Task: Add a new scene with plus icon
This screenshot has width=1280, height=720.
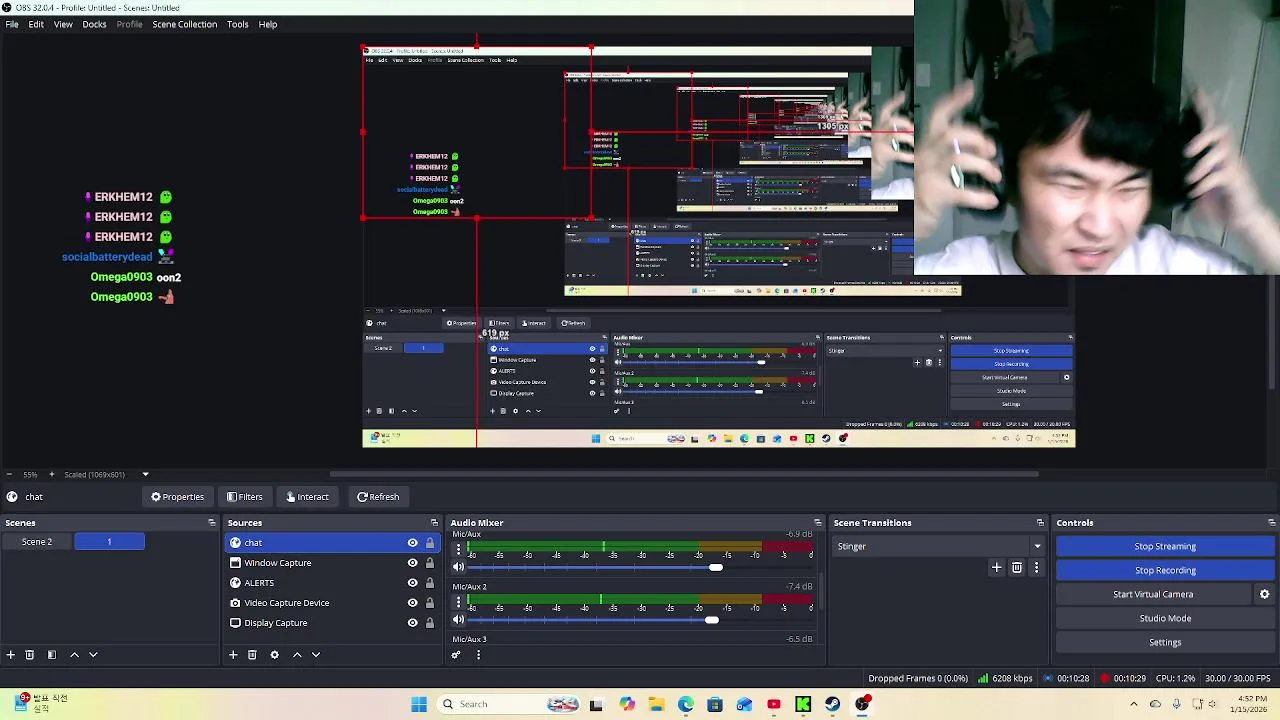Action: (10, 655)
